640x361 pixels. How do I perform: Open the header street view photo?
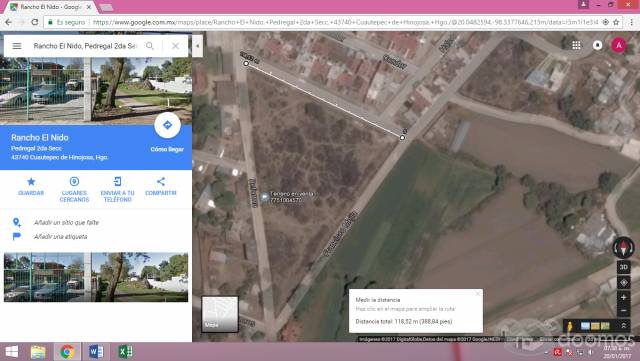96,91
